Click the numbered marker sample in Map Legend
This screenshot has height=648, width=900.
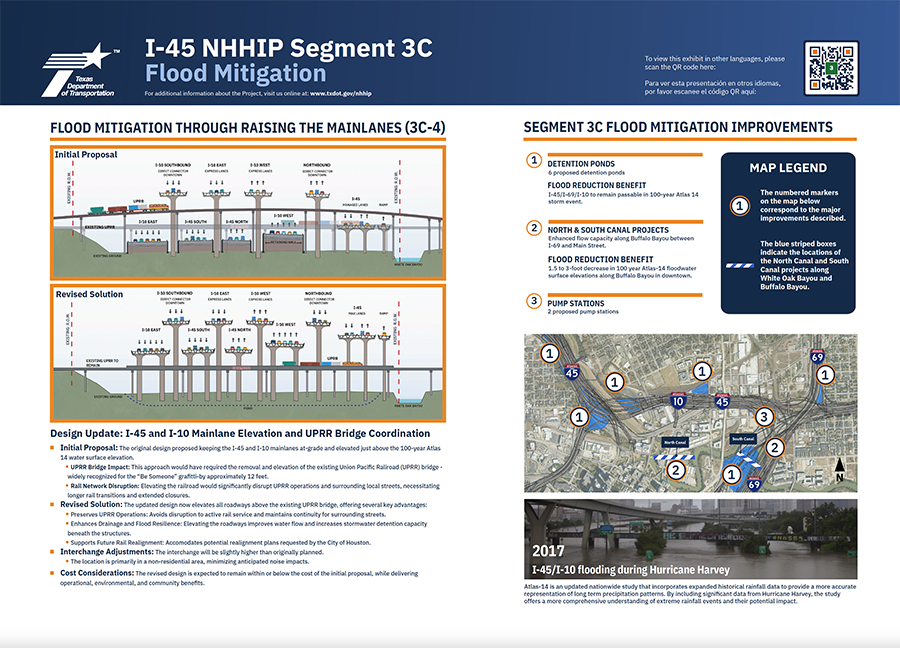pyautogui.click(x=739, y=205)
